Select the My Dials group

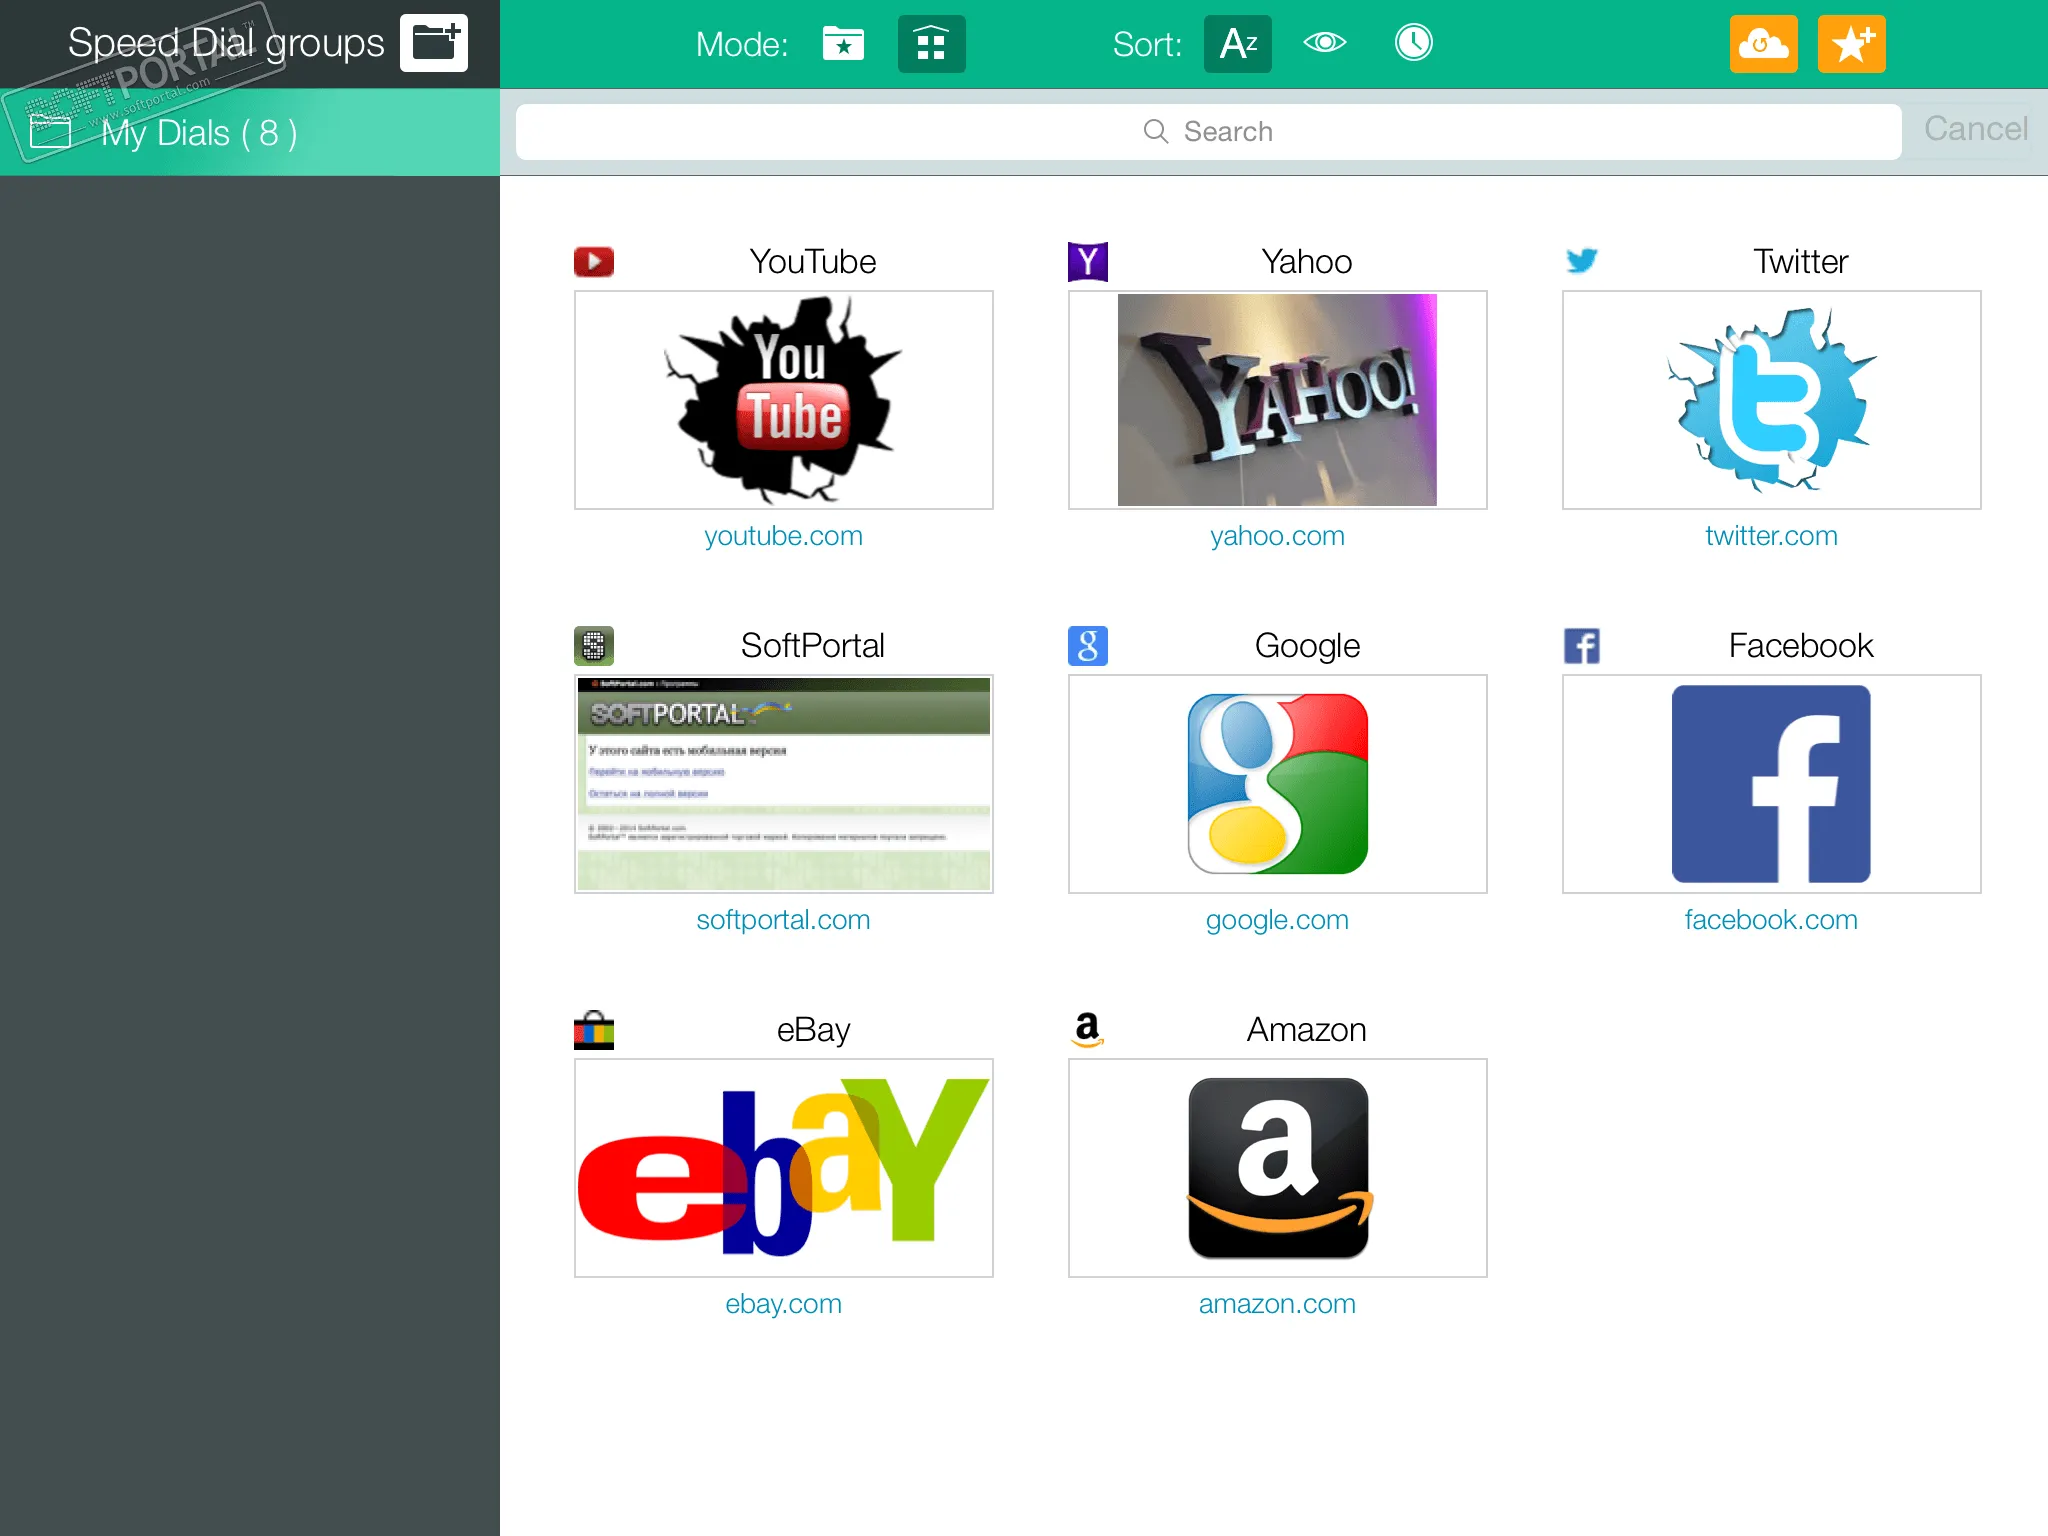click(250, 132)
